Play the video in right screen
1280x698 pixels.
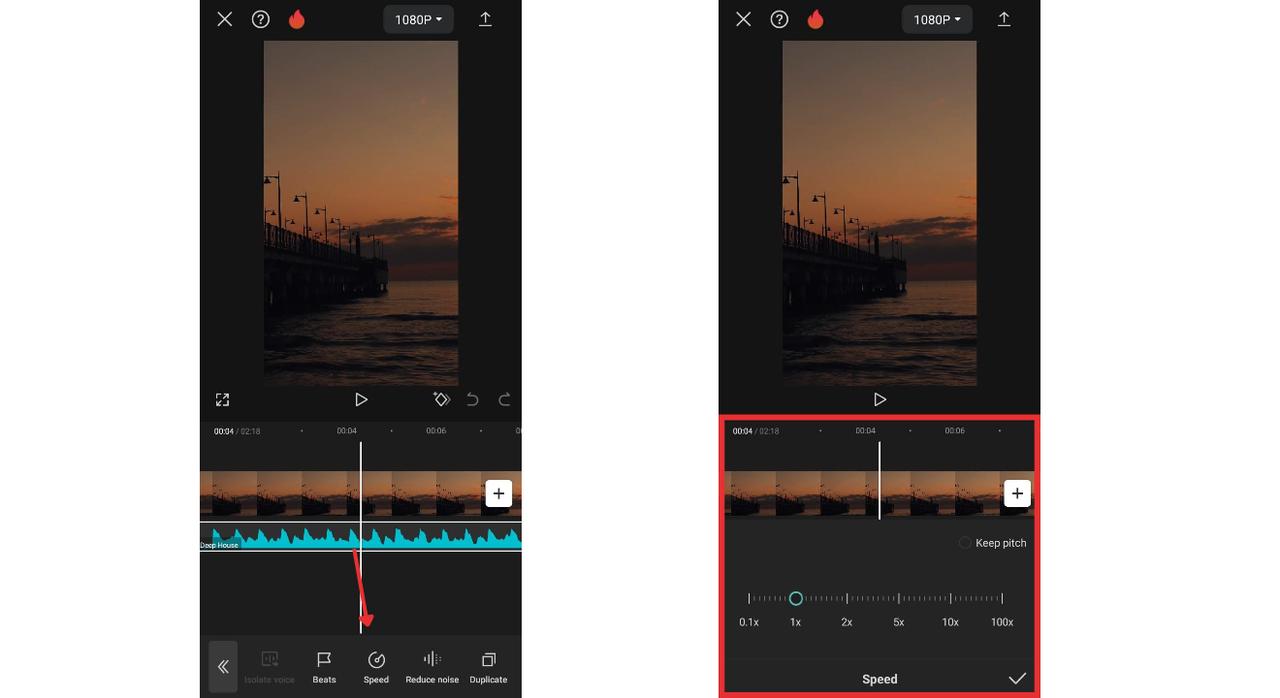tap(880, 399)
